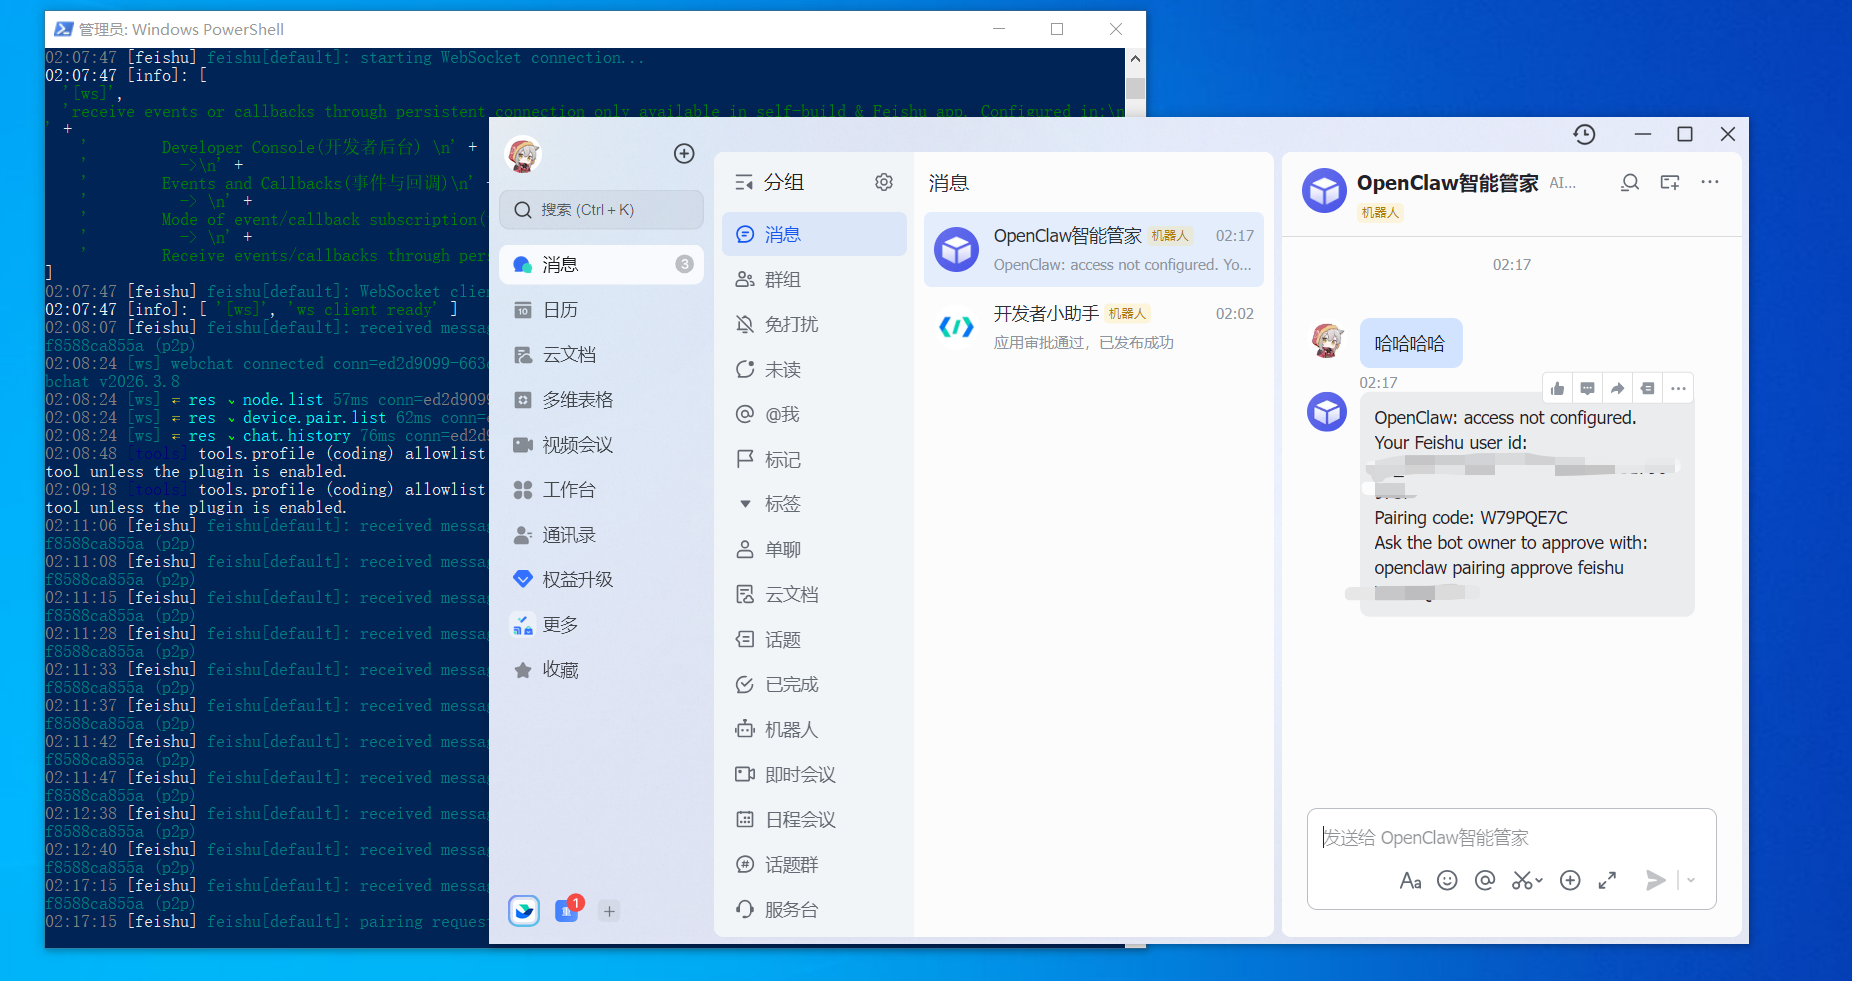The height and width of the screenshot is (981, 1852).
Task: Focus the 搜索 (Ctrl+K) search box
Action: click(601, 210)
